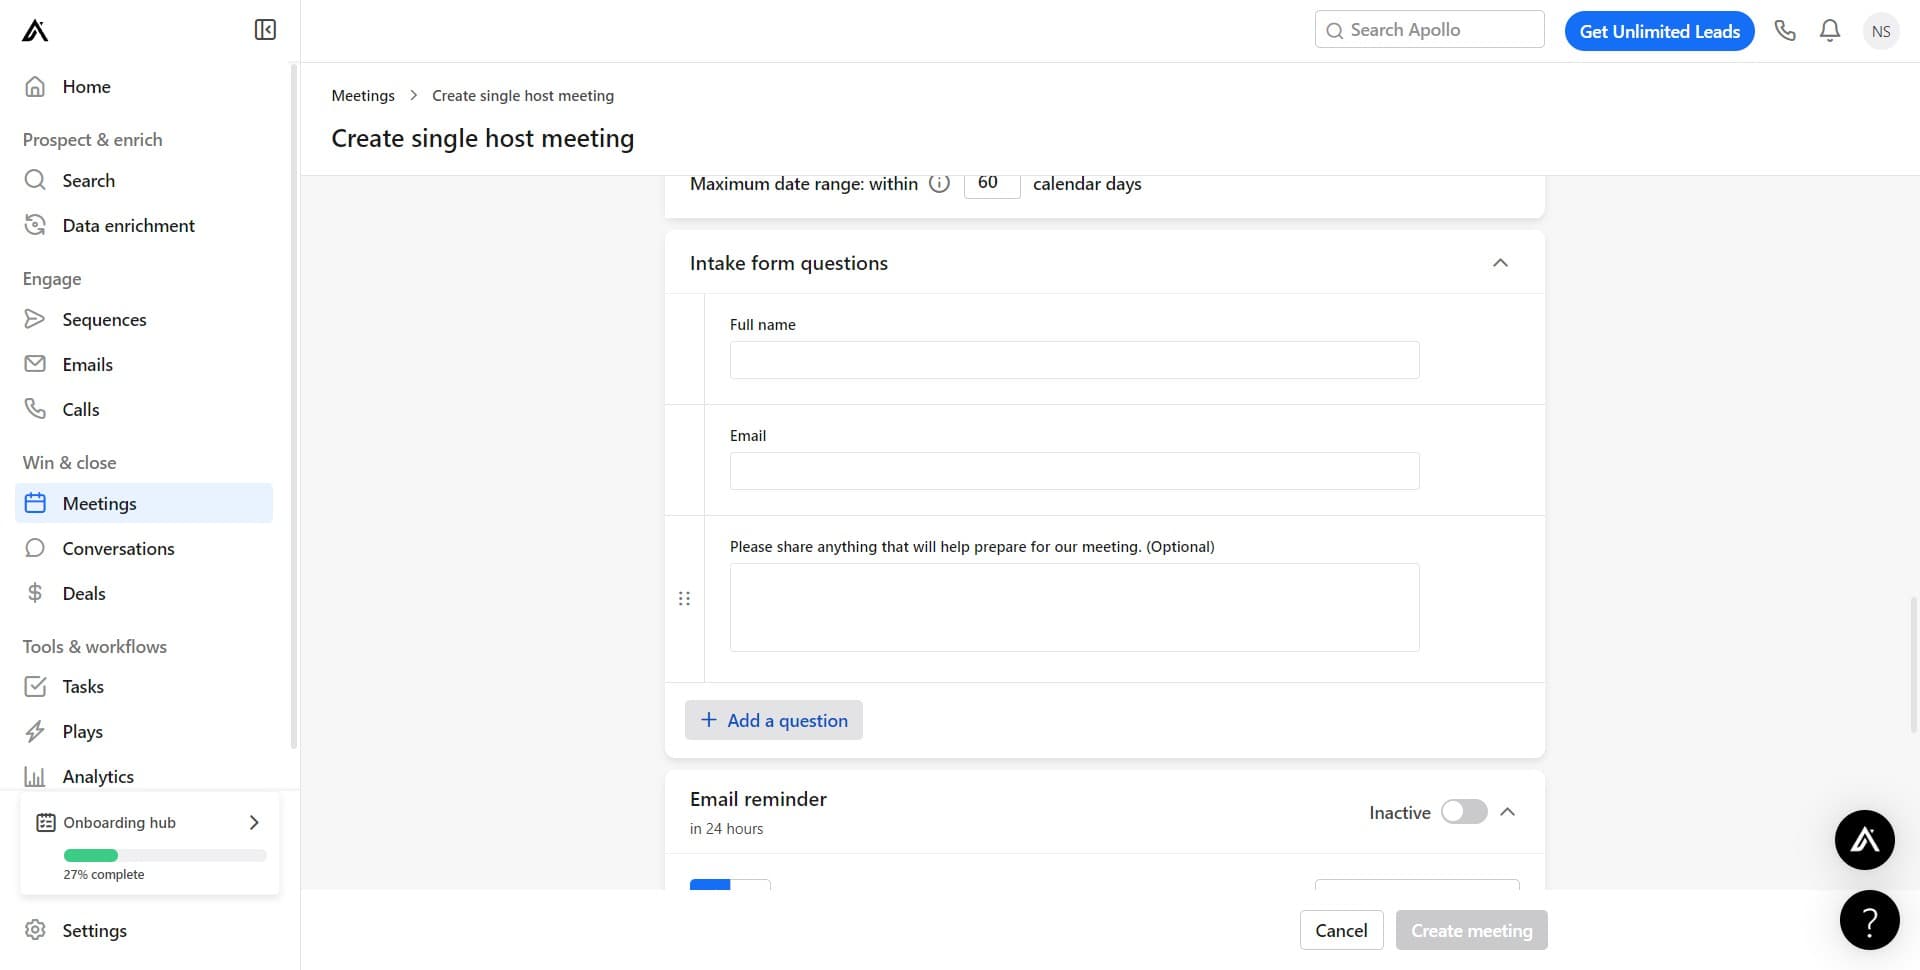Open the help question mark button
Image resolution: width=1920 pixels, height=970 pixels.
pos(1870,920)
